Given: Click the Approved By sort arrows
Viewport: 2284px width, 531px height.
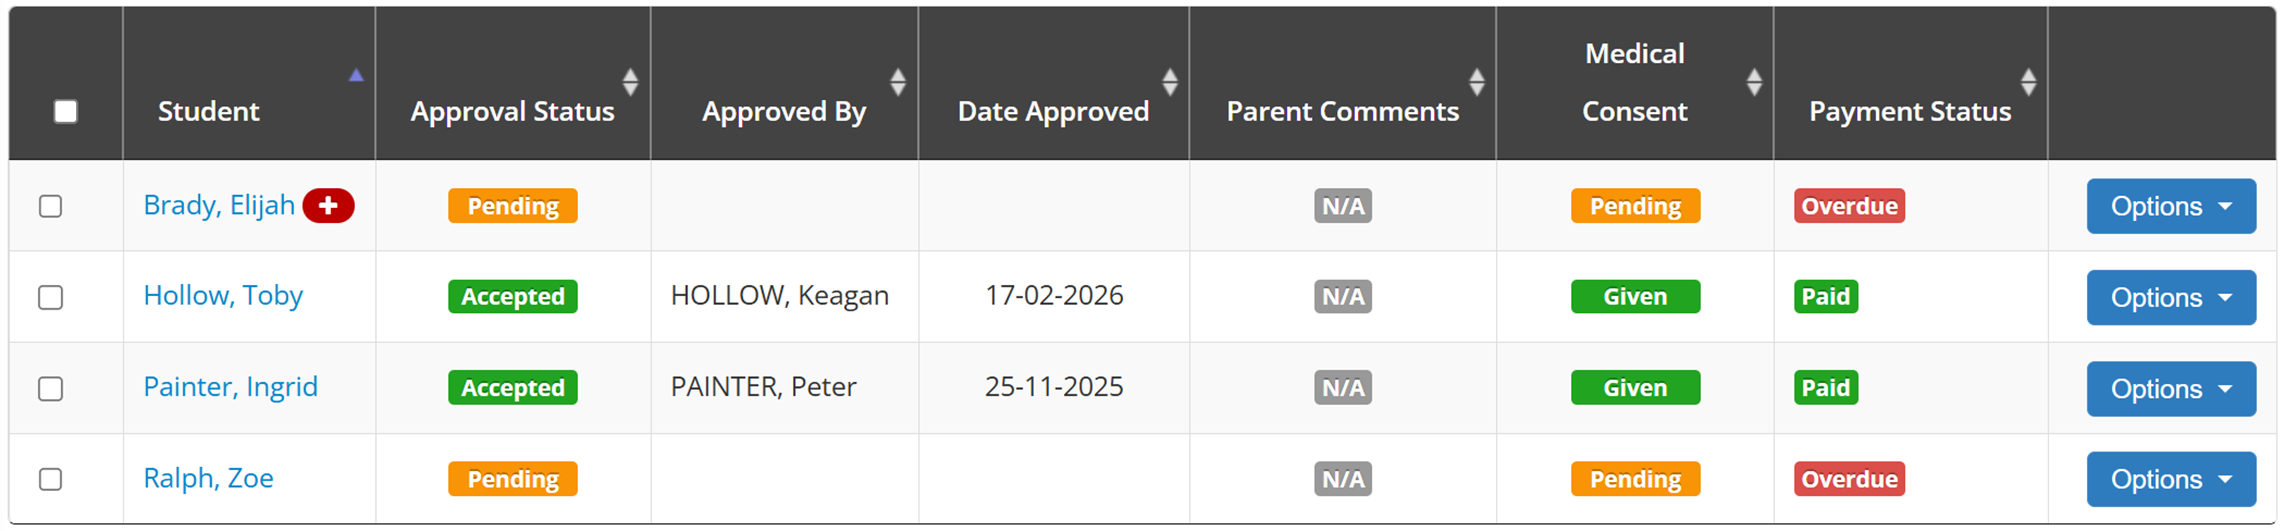Looking at the screenshot, I should [898, 82].
